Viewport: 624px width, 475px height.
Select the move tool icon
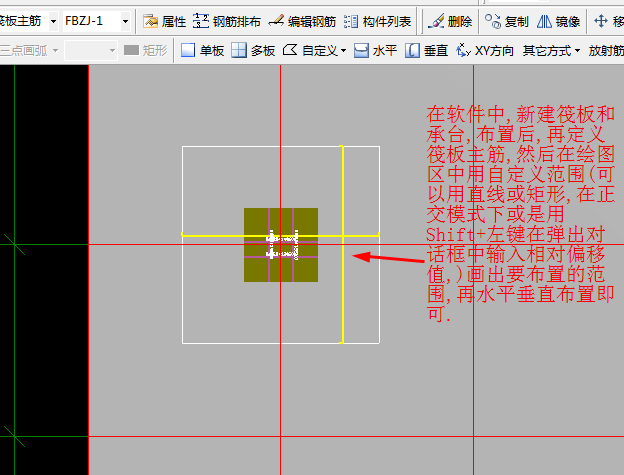pos(600,21)
